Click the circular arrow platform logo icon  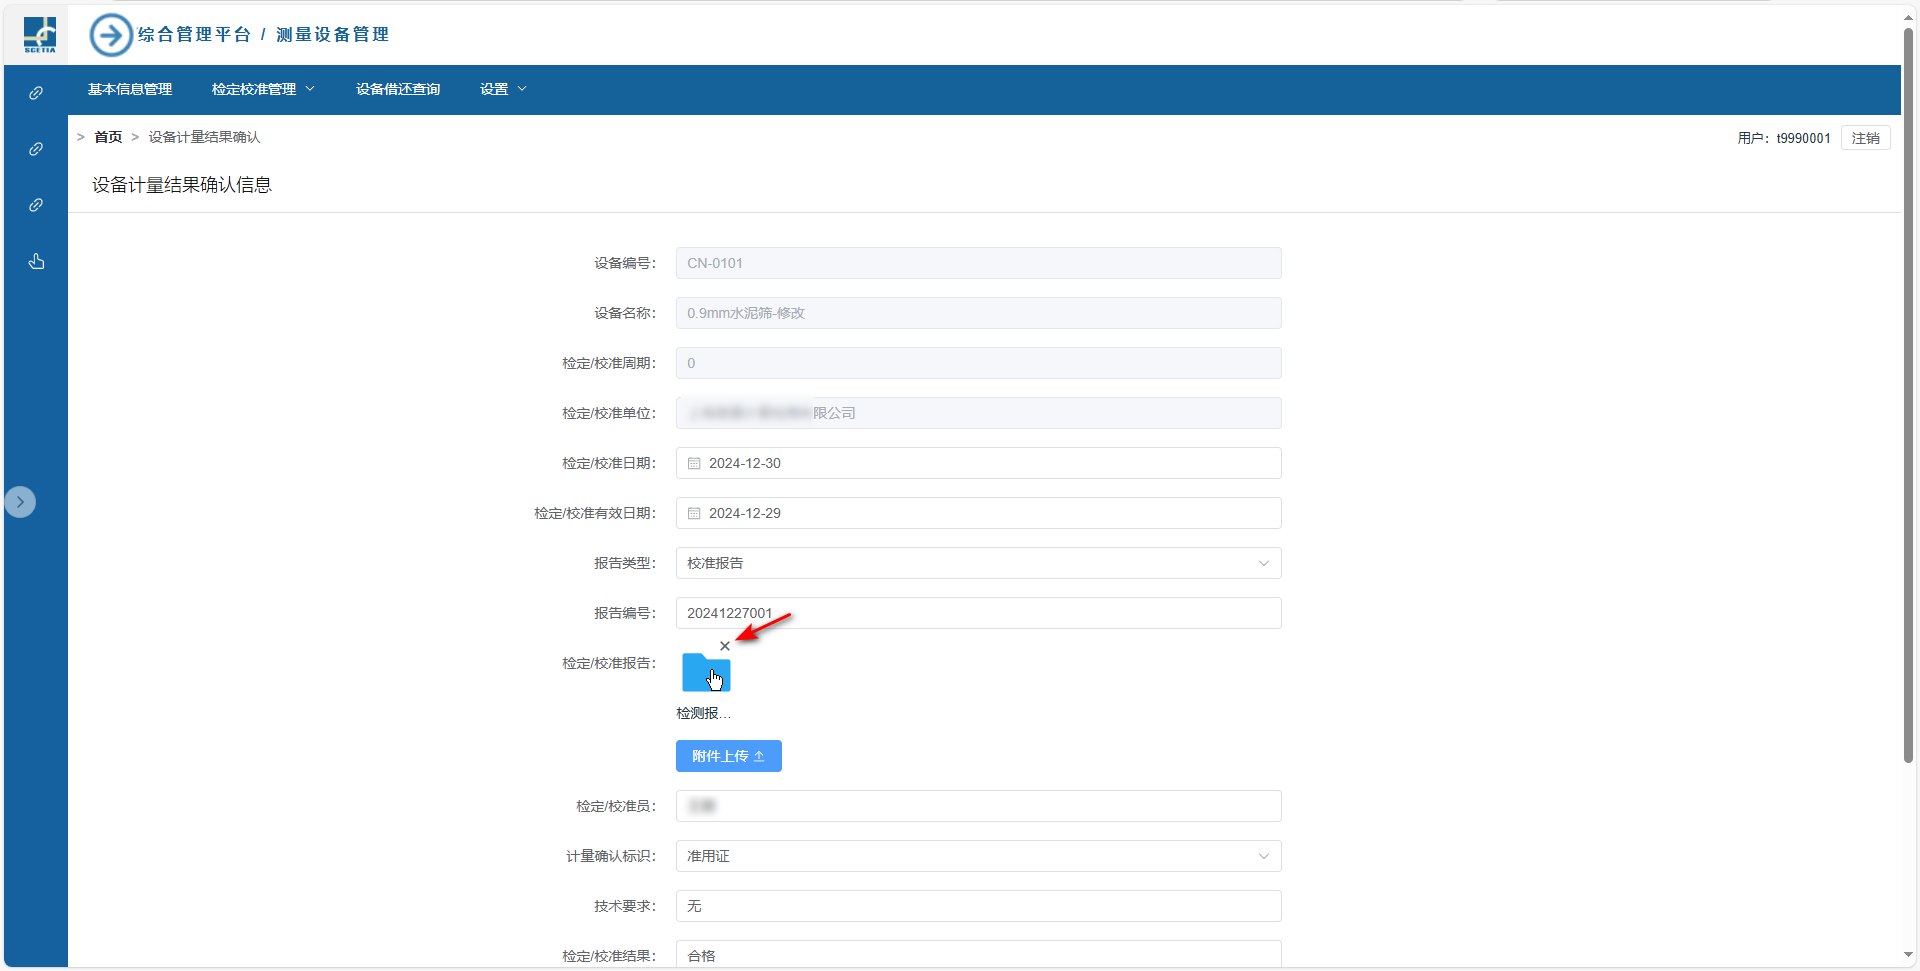(x=111, y=35)
